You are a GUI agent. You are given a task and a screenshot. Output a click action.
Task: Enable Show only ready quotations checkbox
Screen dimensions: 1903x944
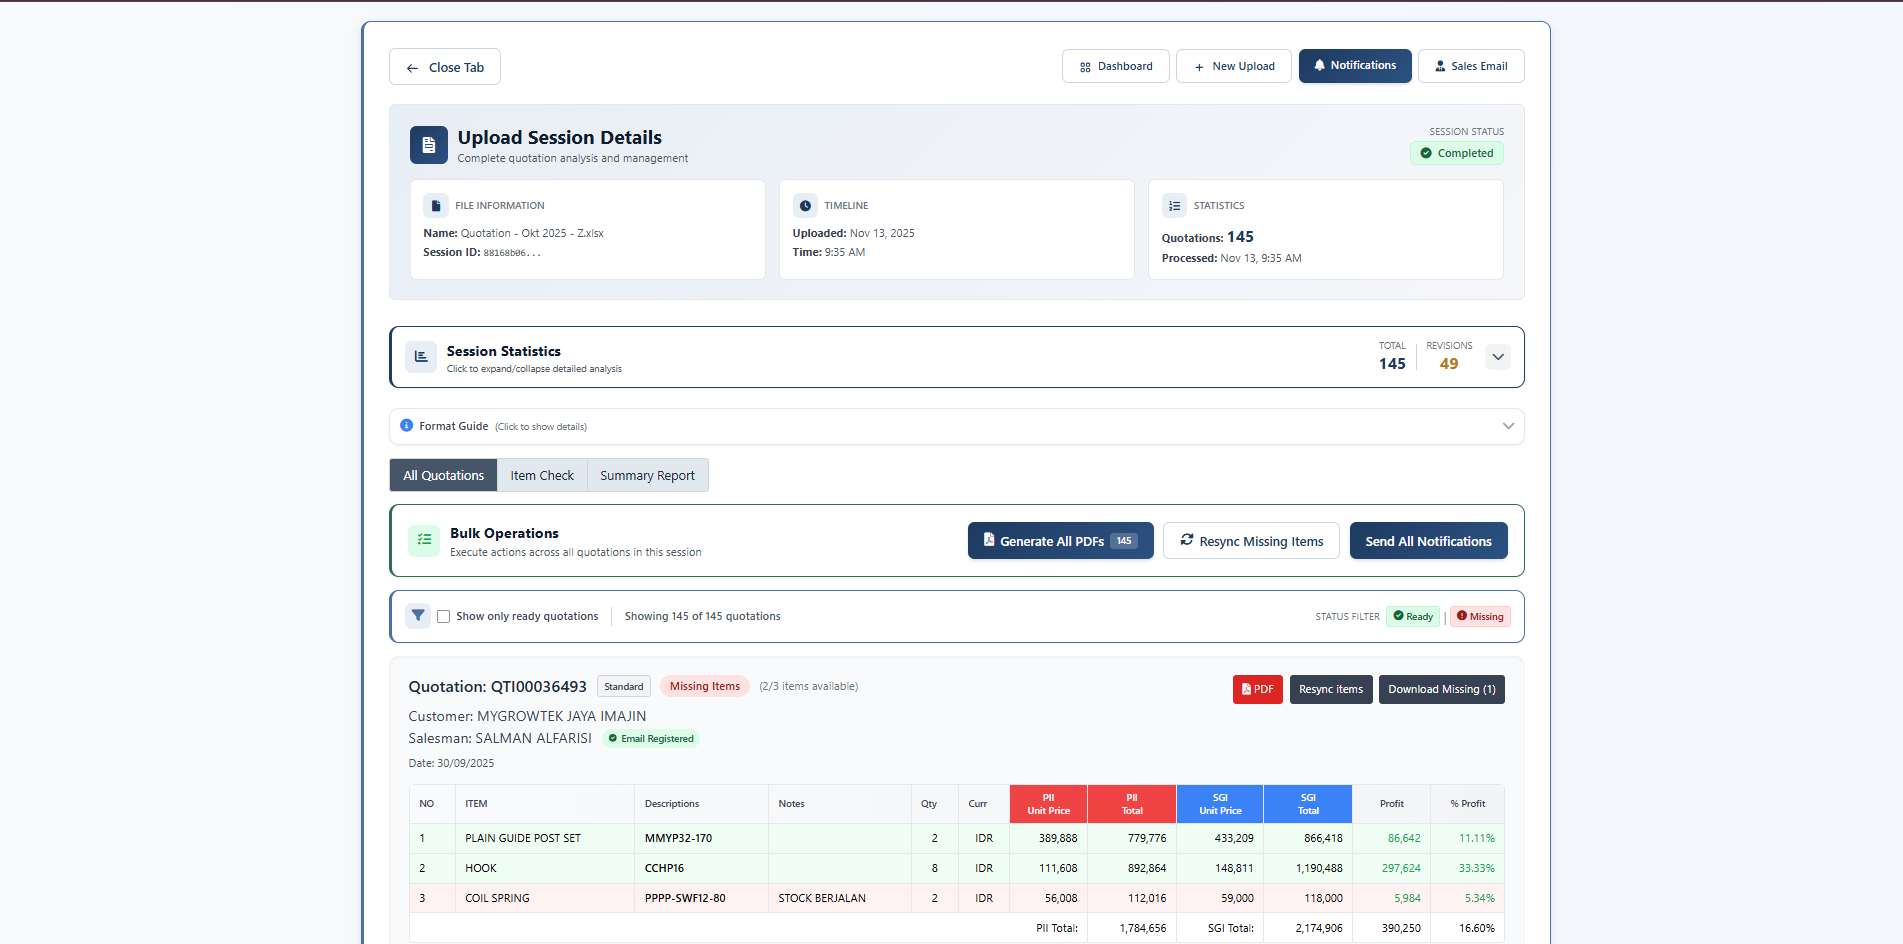(443, 617)
